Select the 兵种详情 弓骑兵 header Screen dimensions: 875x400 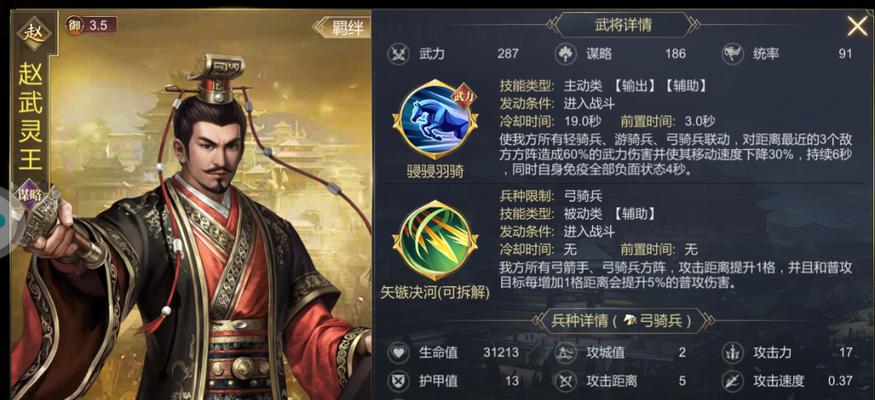[623, 321]
